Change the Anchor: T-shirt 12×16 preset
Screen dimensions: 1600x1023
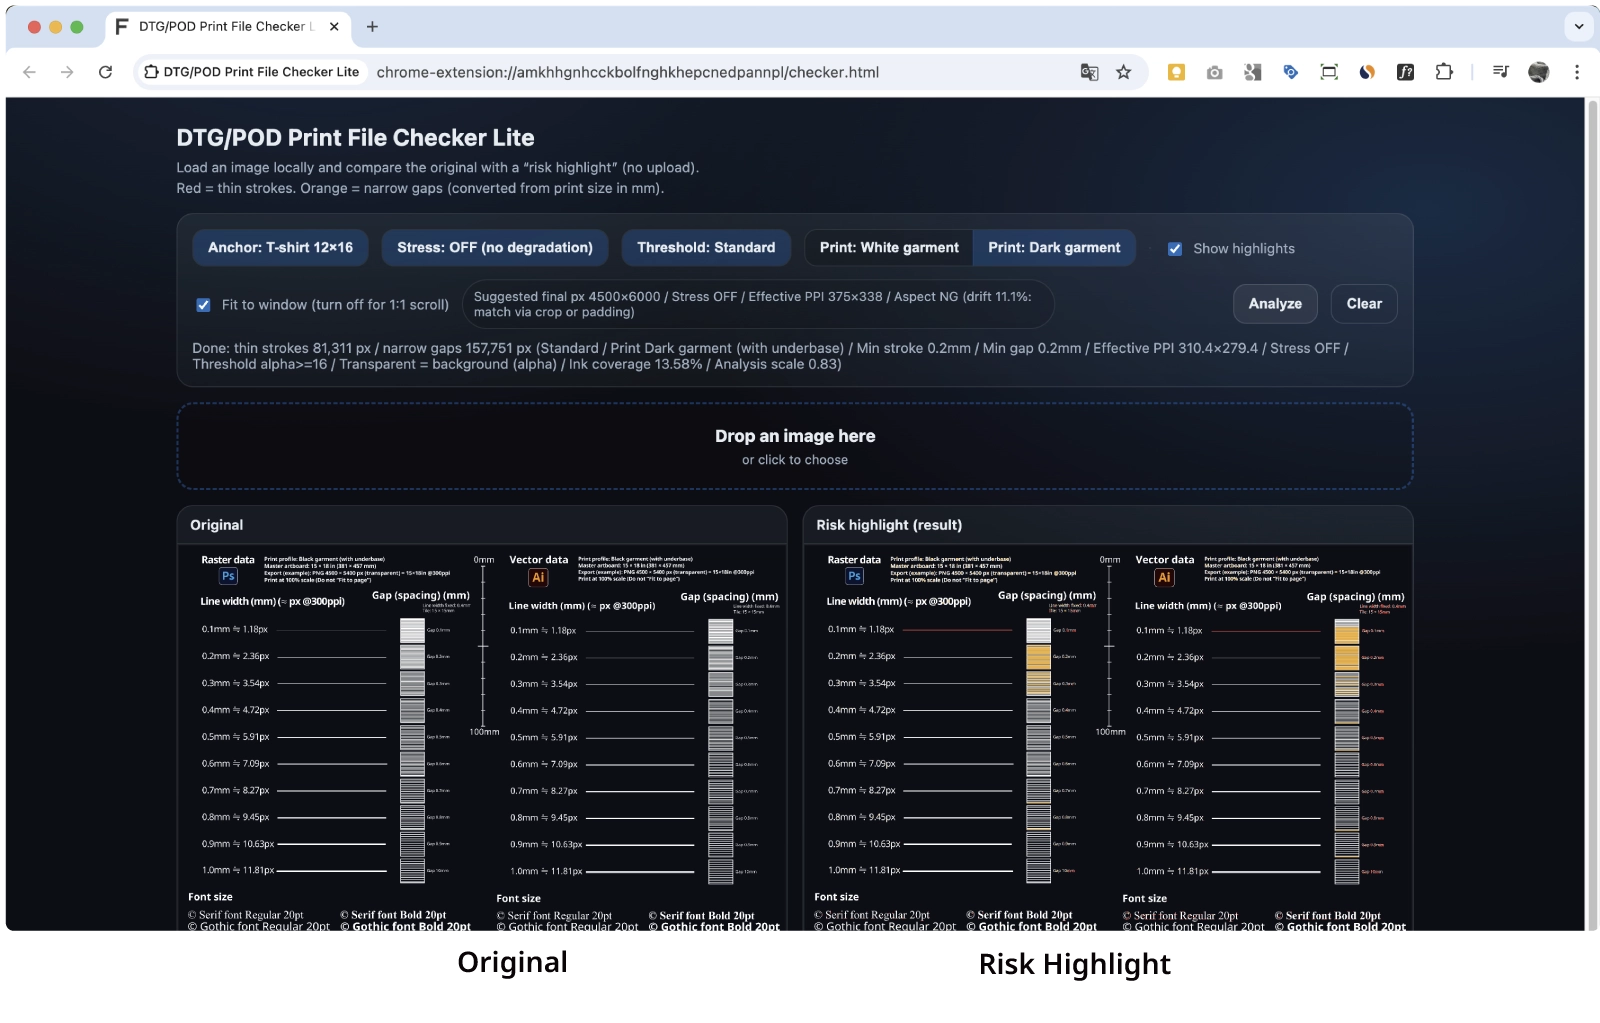280,248
